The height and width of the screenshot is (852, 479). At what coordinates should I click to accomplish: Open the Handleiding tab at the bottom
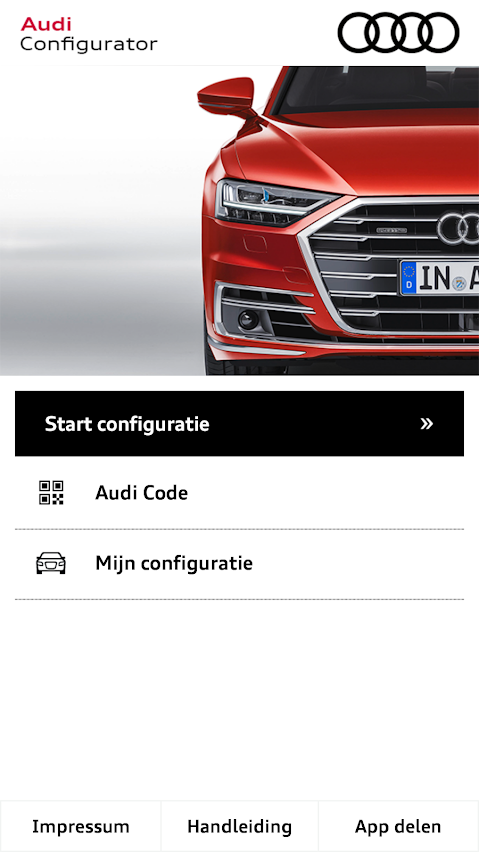[240, 826]
